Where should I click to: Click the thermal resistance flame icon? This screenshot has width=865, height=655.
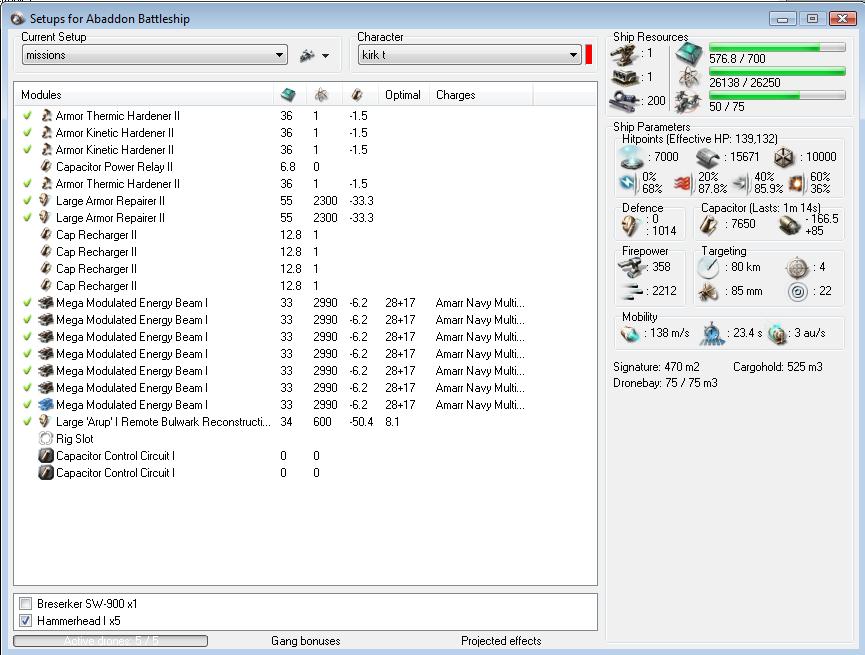click(x=682, y=183)
